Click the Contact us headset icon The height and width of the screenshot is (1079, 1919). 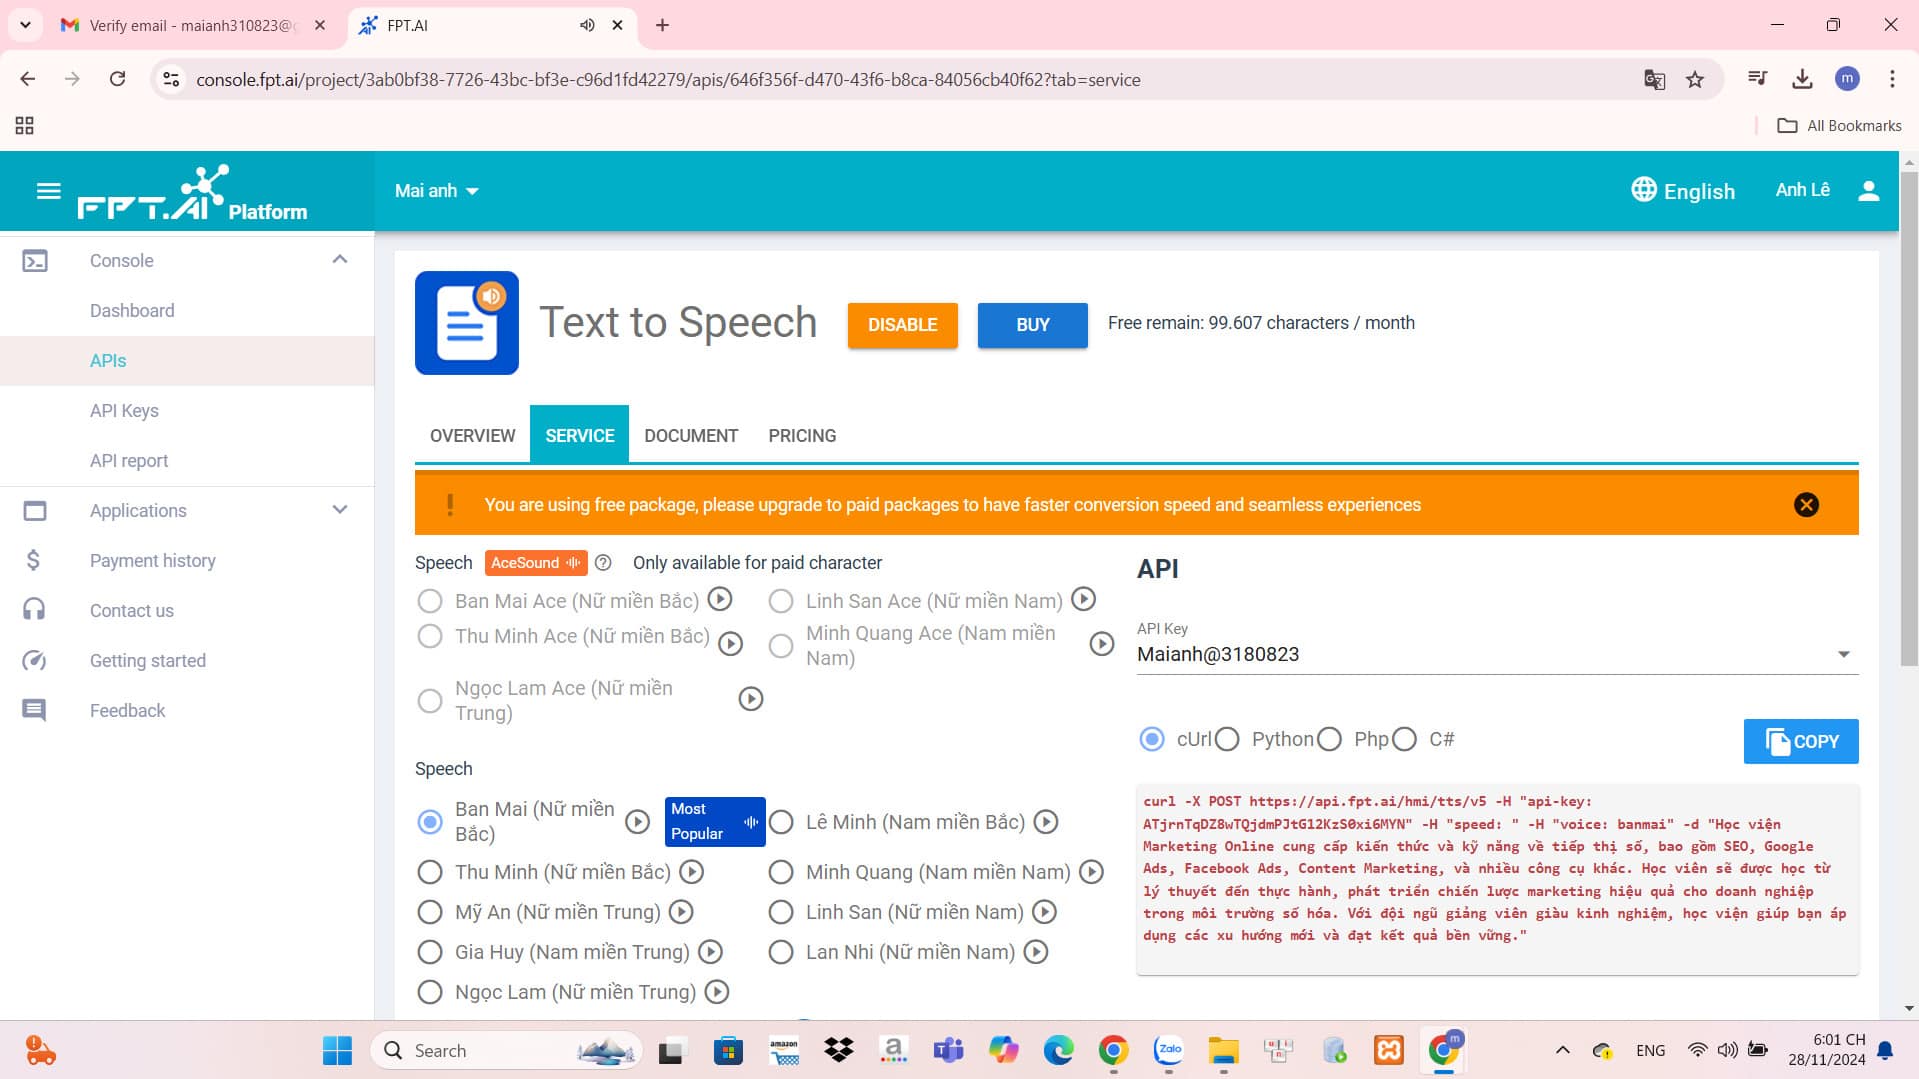tap(34, 610)
